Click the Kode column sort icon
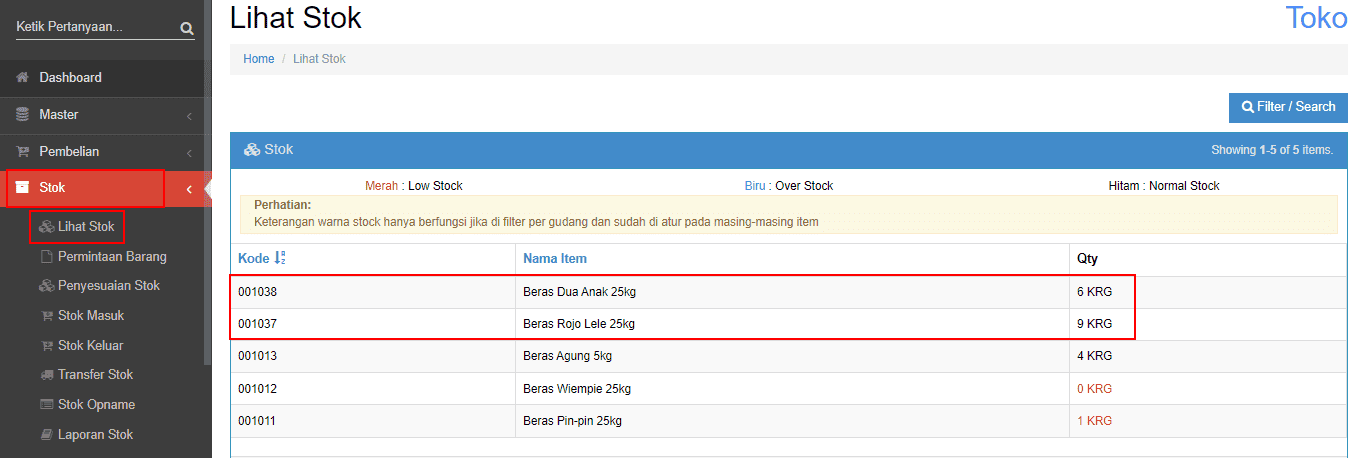Screen dimensions: 1358x458 [280, 259]
